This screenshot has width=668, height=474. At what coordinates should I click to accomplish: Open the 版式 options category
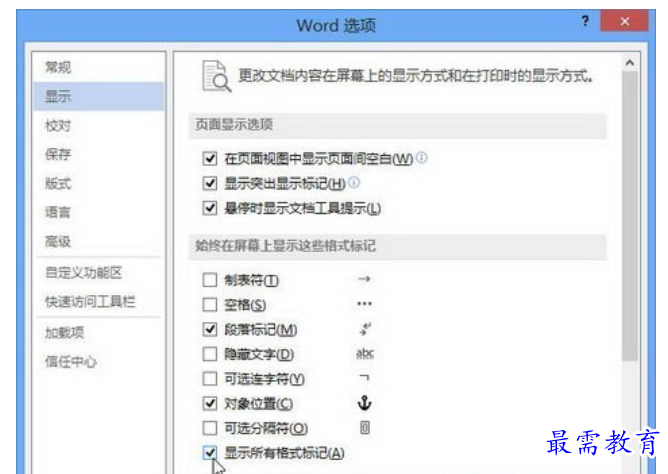coord(98,184)
